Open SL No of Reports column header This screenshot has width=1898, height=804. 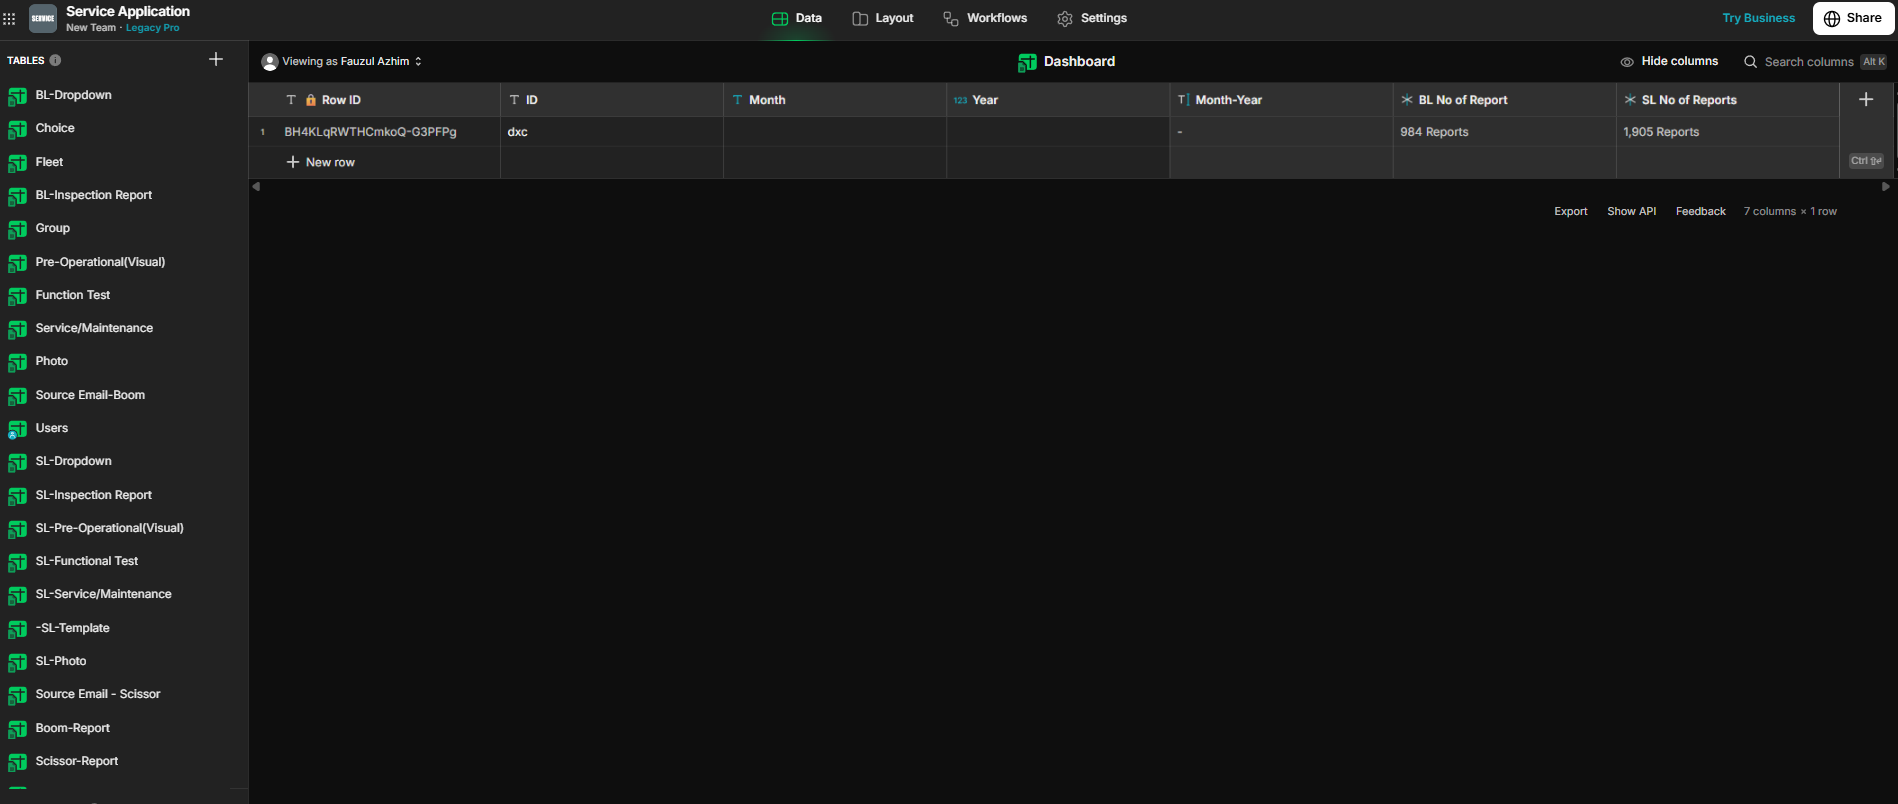click(x=1728, y=100)
